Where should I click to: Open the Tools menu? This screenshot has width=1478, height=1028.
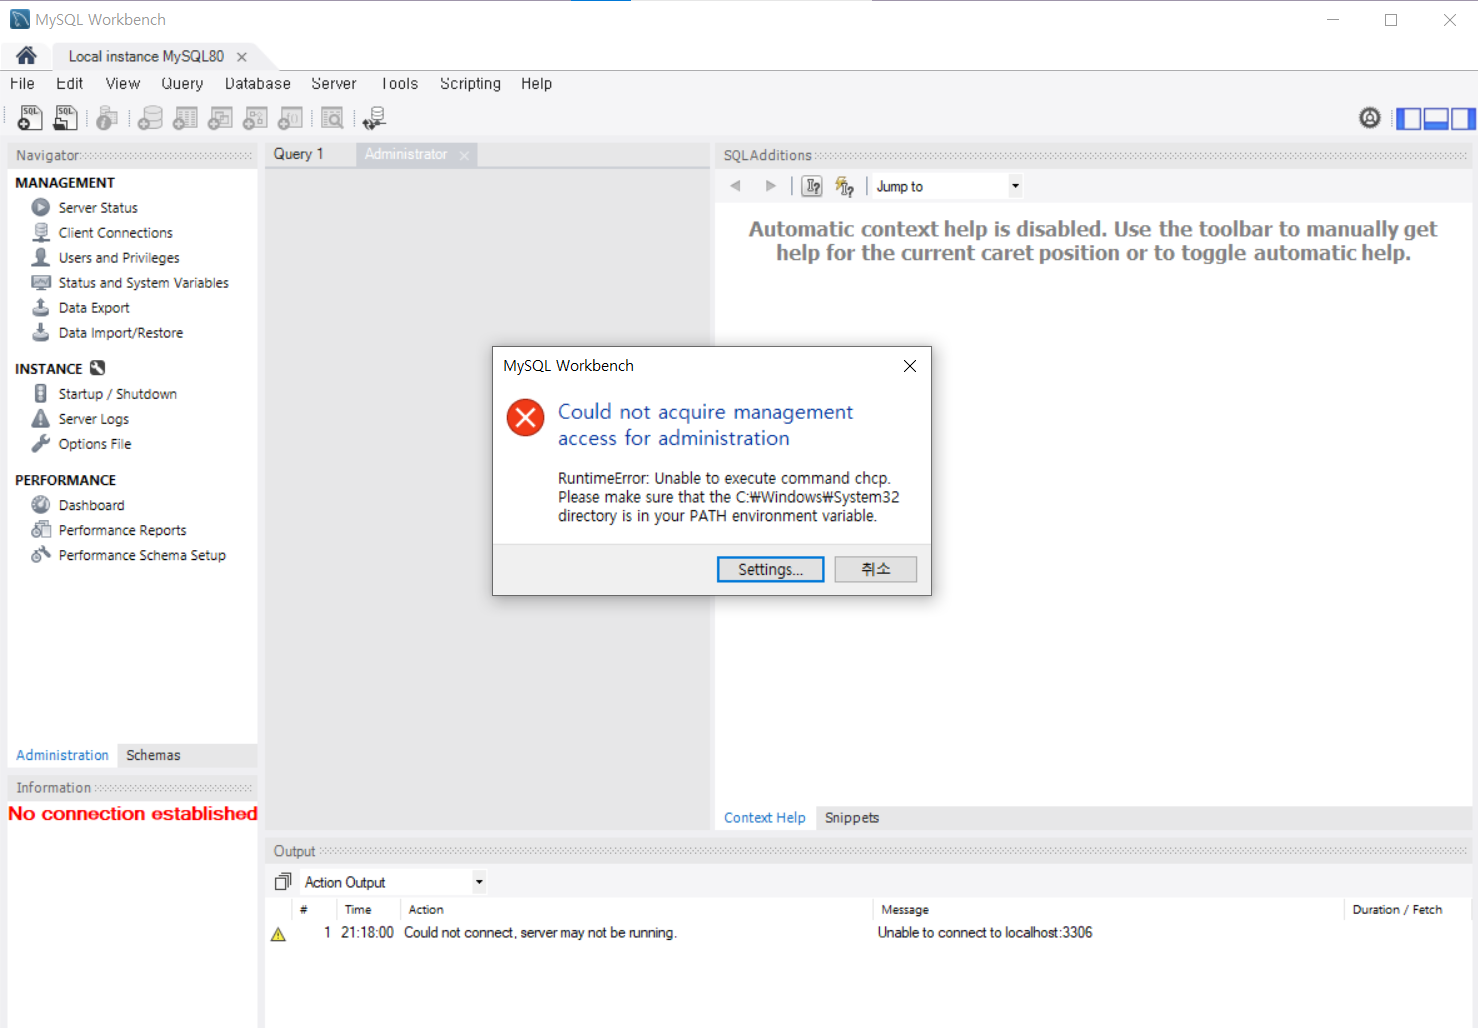[399, 84]
